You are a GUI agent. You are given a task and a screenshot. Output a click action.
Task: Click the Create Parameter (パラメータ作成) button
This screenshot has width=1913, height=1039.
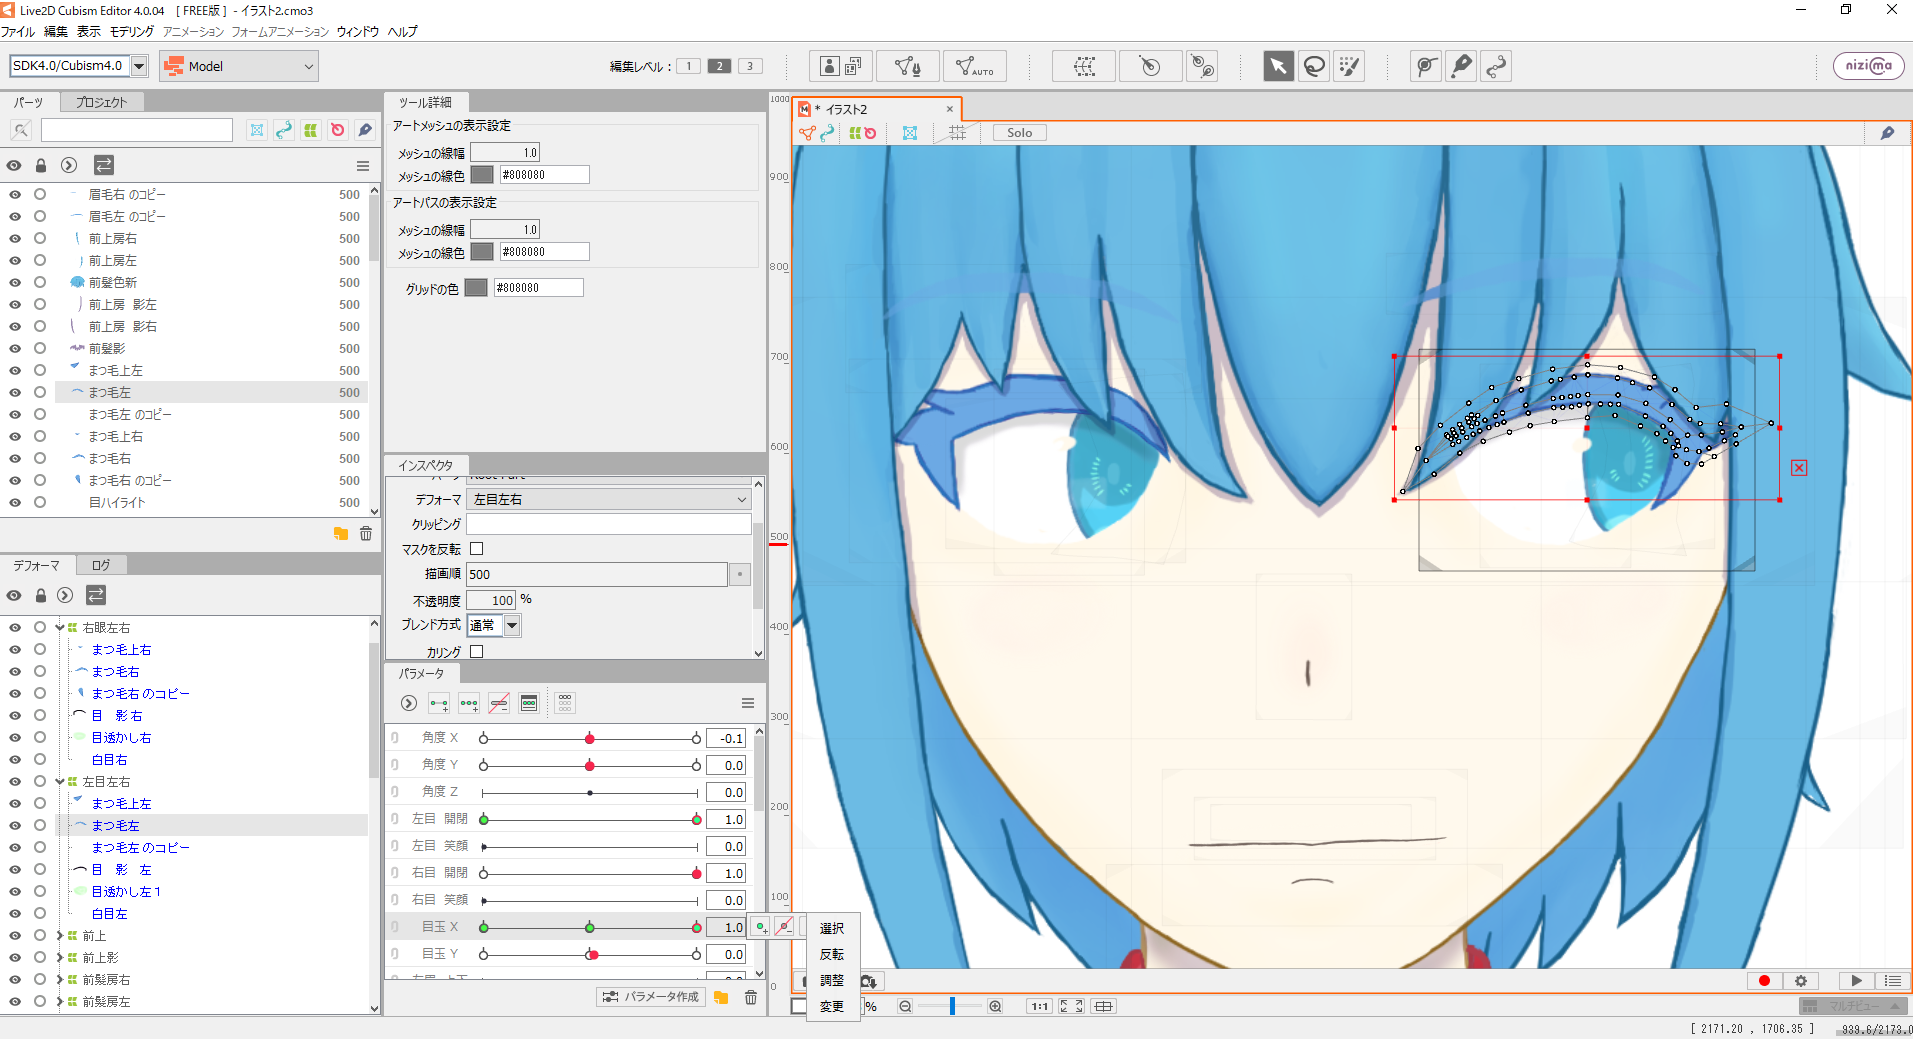(651, 997)
